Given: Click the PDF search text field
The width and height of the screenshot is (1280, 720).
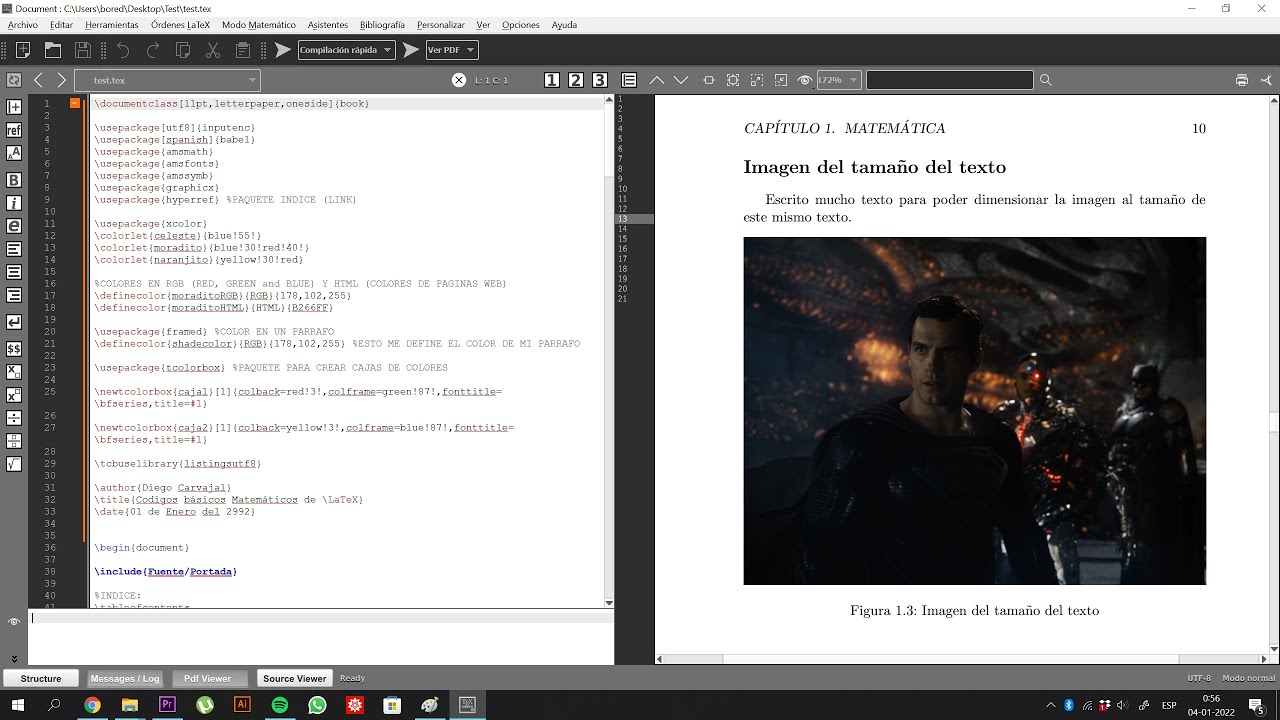Looking at the screenshot, I should 949,80.
